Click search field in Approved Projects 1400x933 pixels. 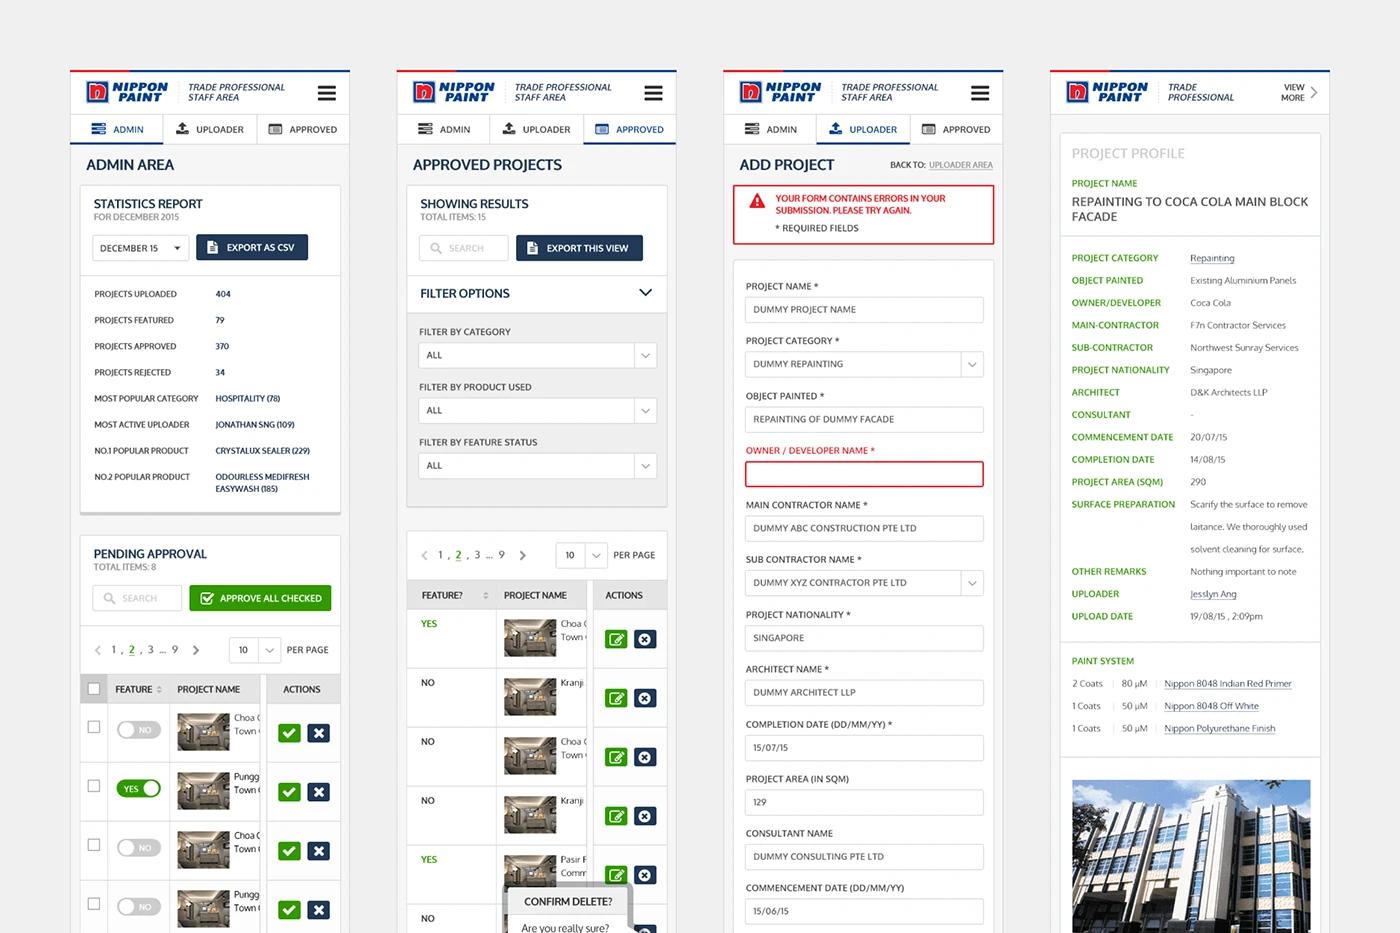pyautogui.click(x=464, y=248)
